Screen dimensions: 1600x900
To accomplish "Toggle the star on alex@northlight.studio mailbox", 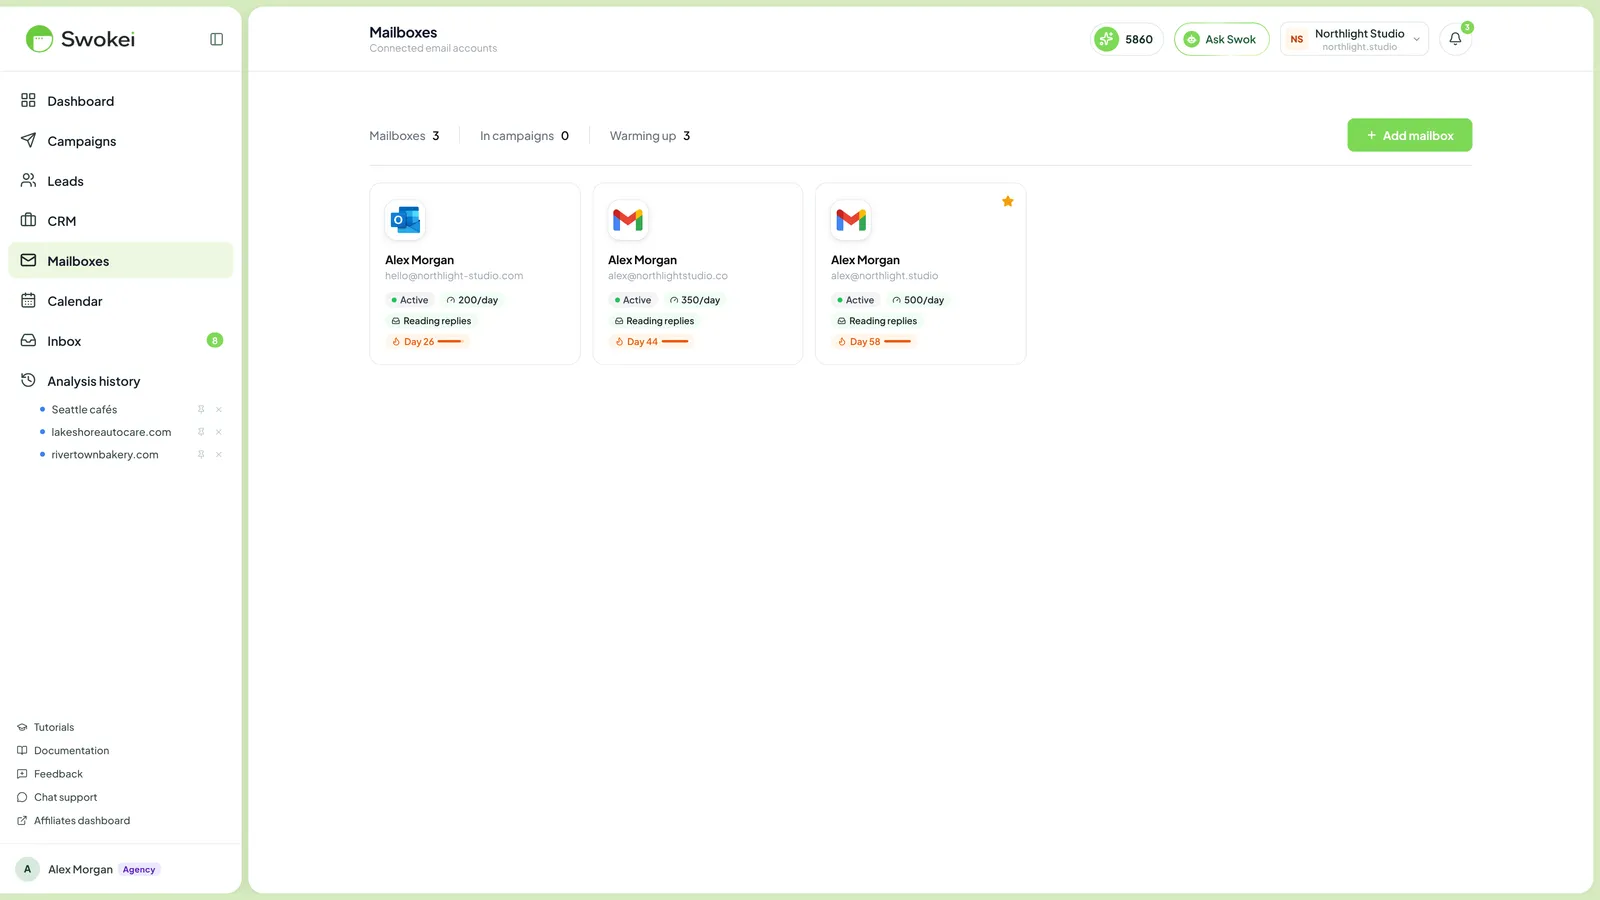I will pyautogui.click(x=1008, y=201).
